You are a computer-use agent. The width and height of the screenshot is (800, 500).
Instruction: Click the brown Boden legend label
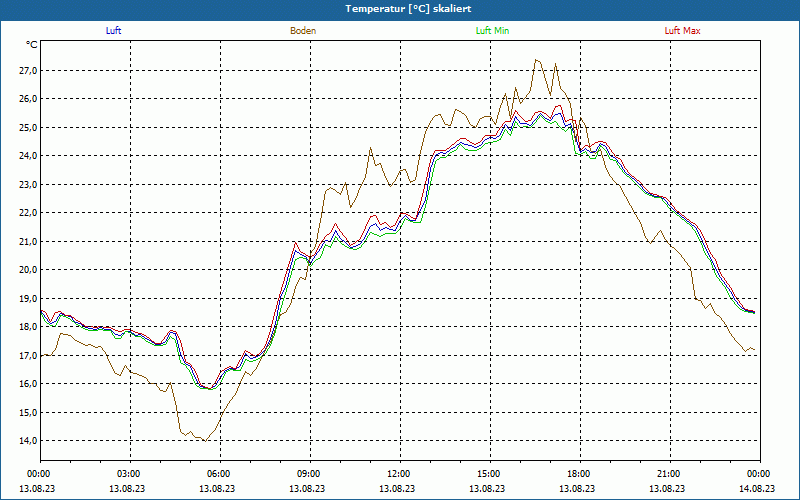click(303, 31)
